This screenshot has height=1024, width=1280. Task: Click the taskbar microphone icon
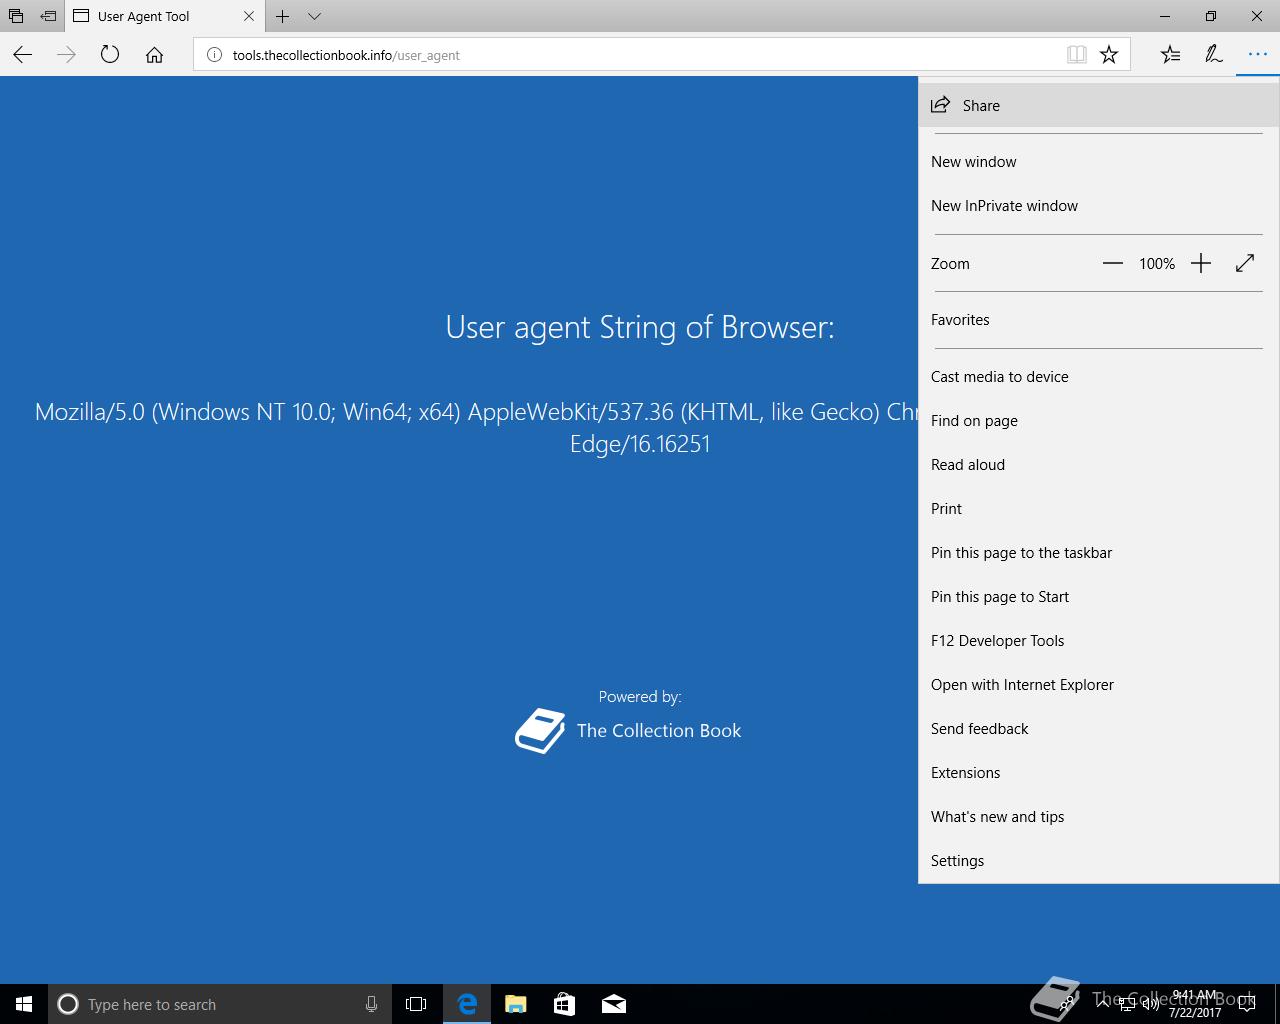371,1004
